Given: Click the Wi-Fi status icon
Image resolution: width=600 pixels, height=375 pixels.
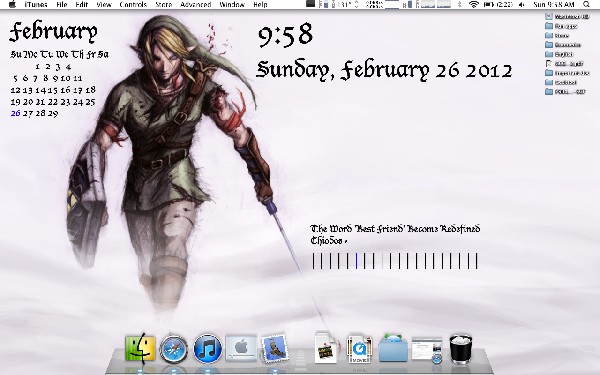Looking at the screenshot, I should [x=474, y=5].
